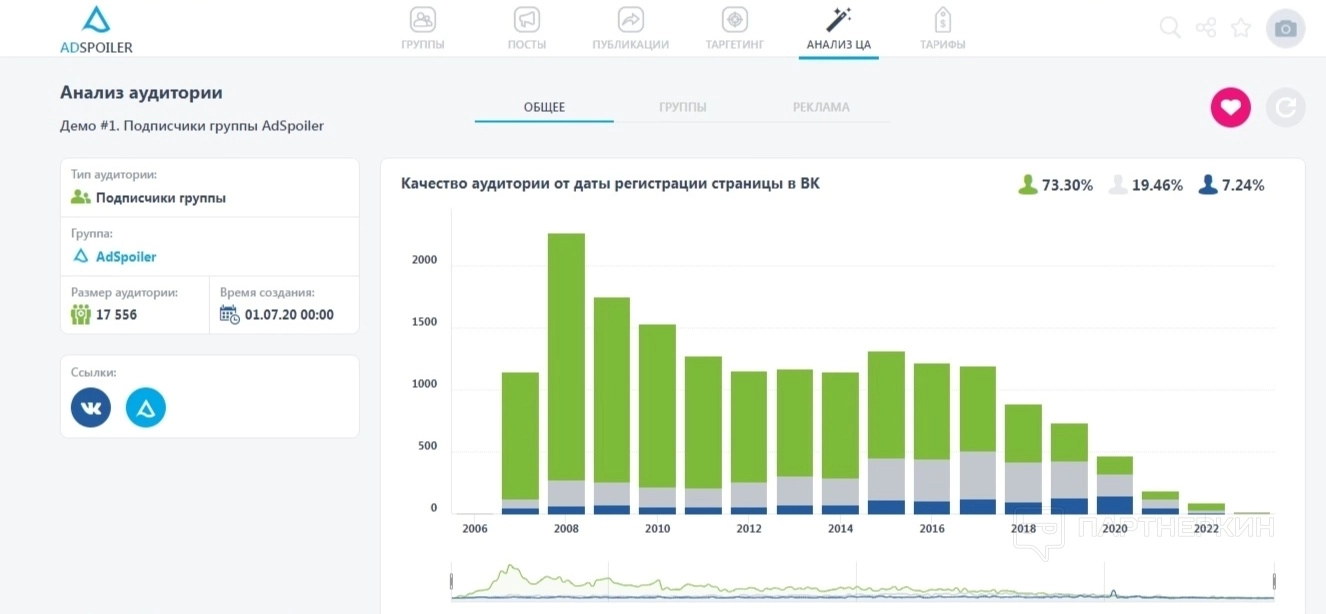Toggle grey audience legend 19.46%
The width and height of the screenshot is (1326, 614).
point(1145,185)
